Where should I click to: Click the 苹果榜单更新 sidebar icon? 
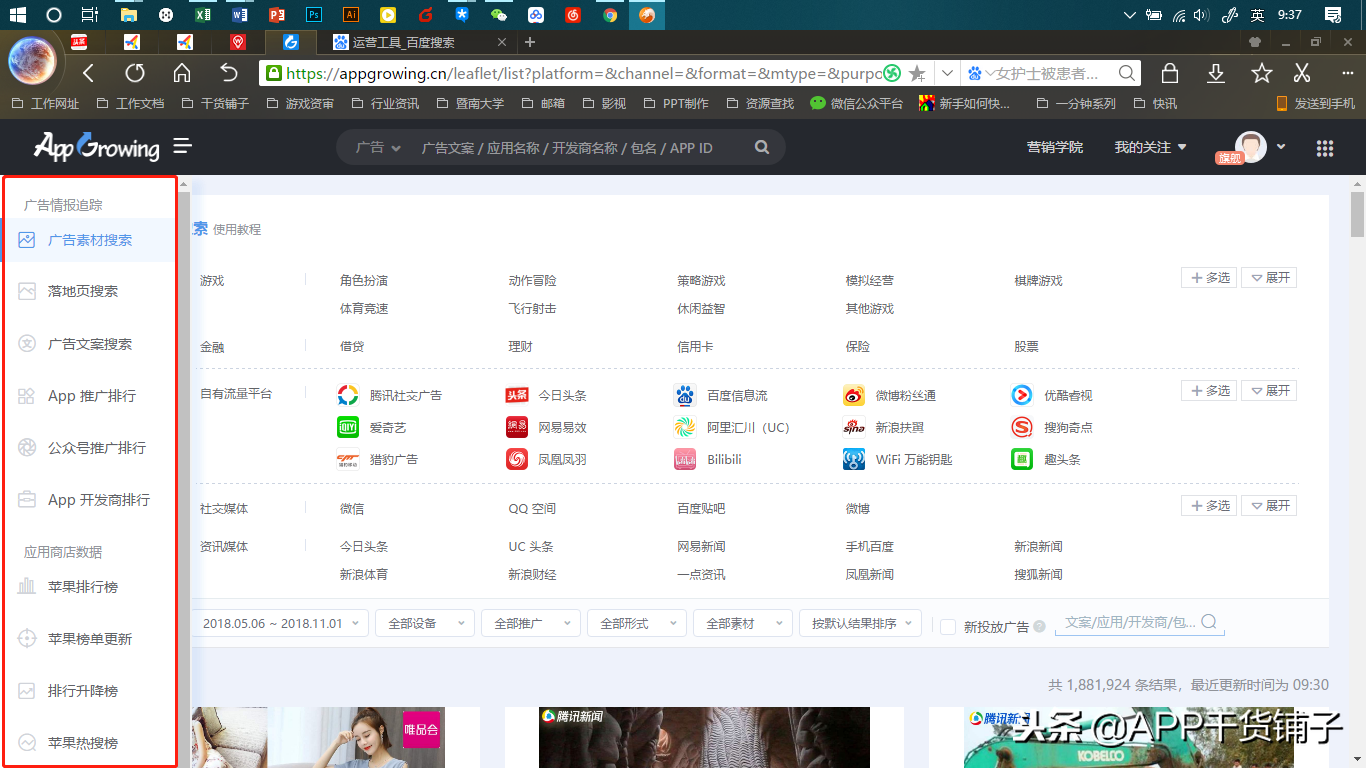click(27, 639)
